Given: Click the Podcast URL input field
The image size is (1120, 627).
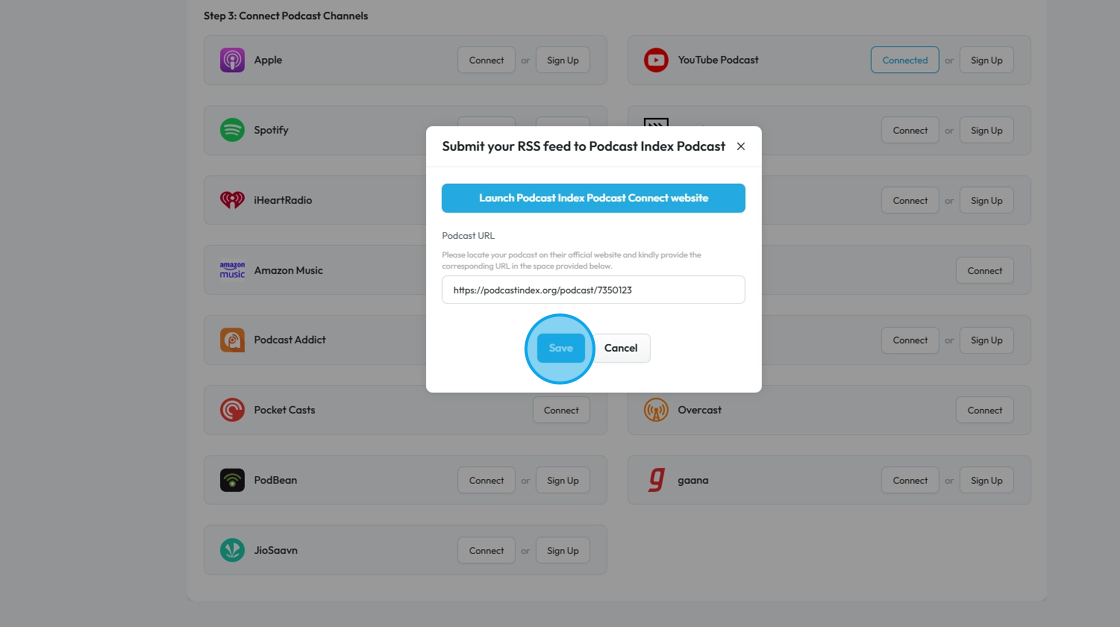Looking at the screenshot, I should pos(593,290).
